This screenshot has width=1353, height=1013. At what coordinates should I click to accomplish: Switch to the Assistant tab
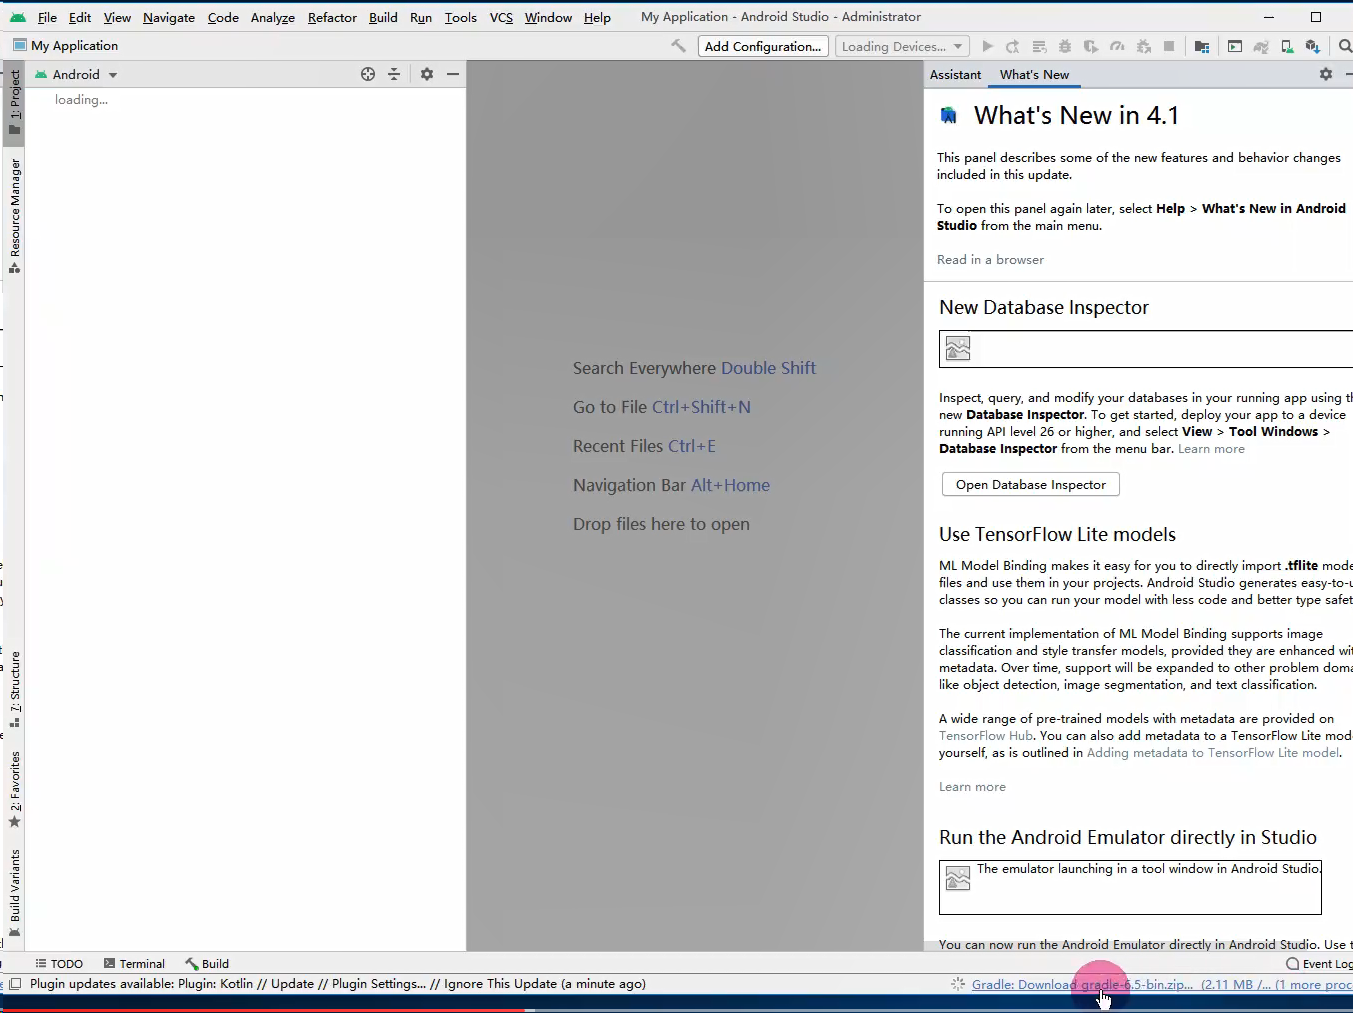[955, 74]
